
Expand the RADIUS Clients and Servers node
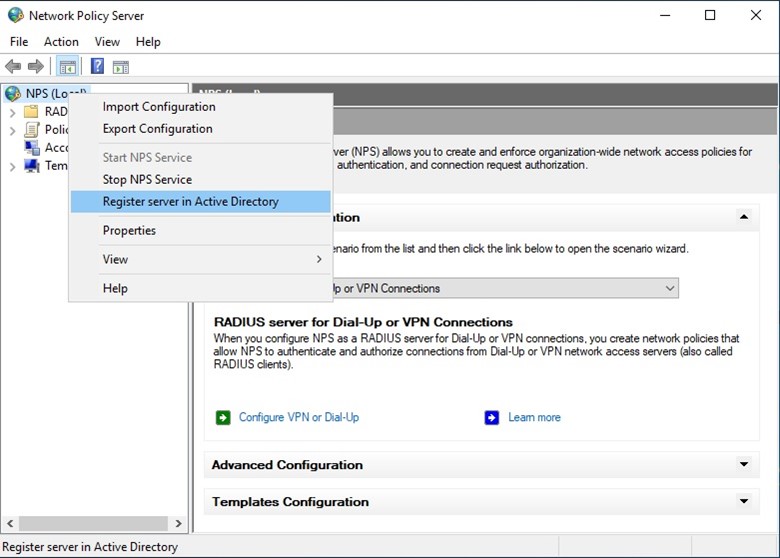tap(12, 113)
